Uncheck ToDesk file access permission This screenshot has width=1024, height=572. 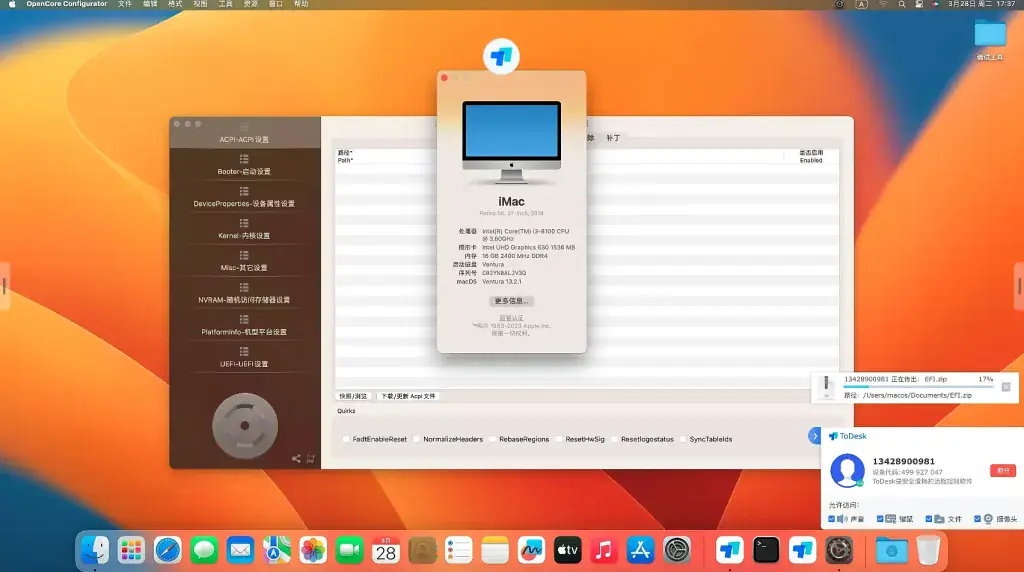tap(929, 519)
